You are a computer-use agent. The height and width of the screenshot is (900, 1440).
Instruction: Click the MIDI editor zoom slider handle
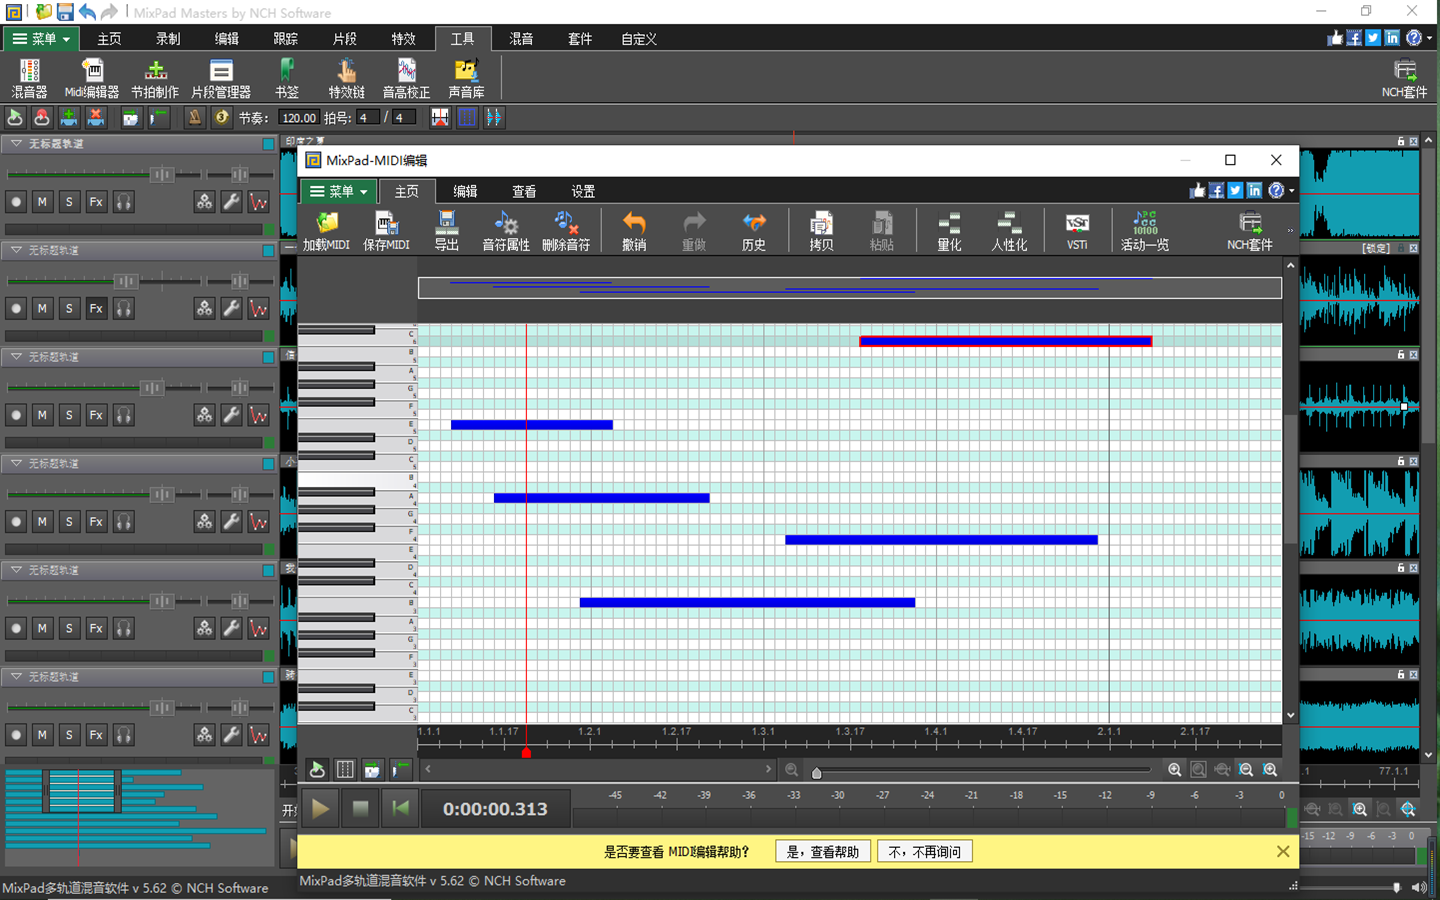pos(817,772)
